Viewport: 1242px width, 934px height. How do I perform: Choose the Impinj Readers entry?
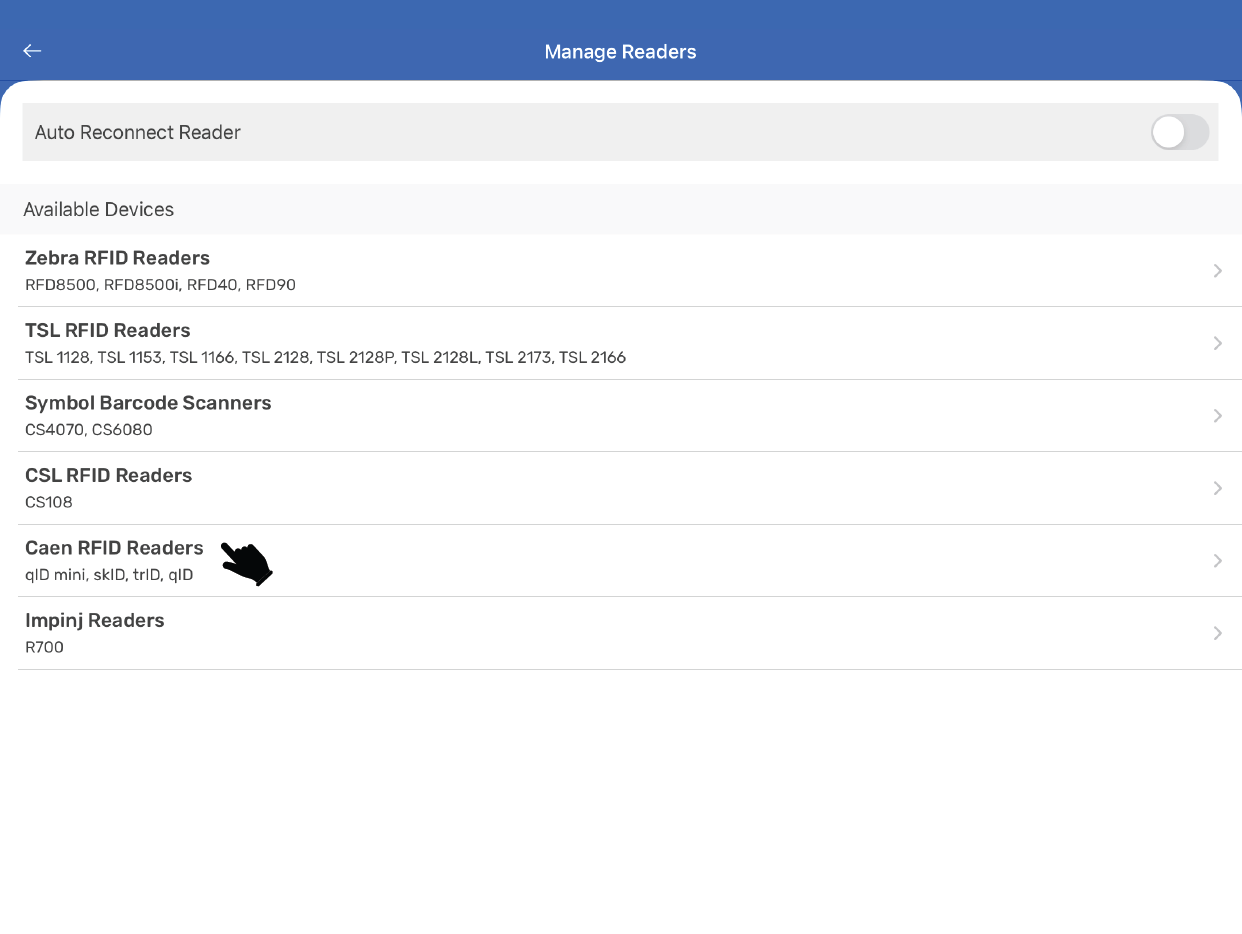tap(95, 621)
